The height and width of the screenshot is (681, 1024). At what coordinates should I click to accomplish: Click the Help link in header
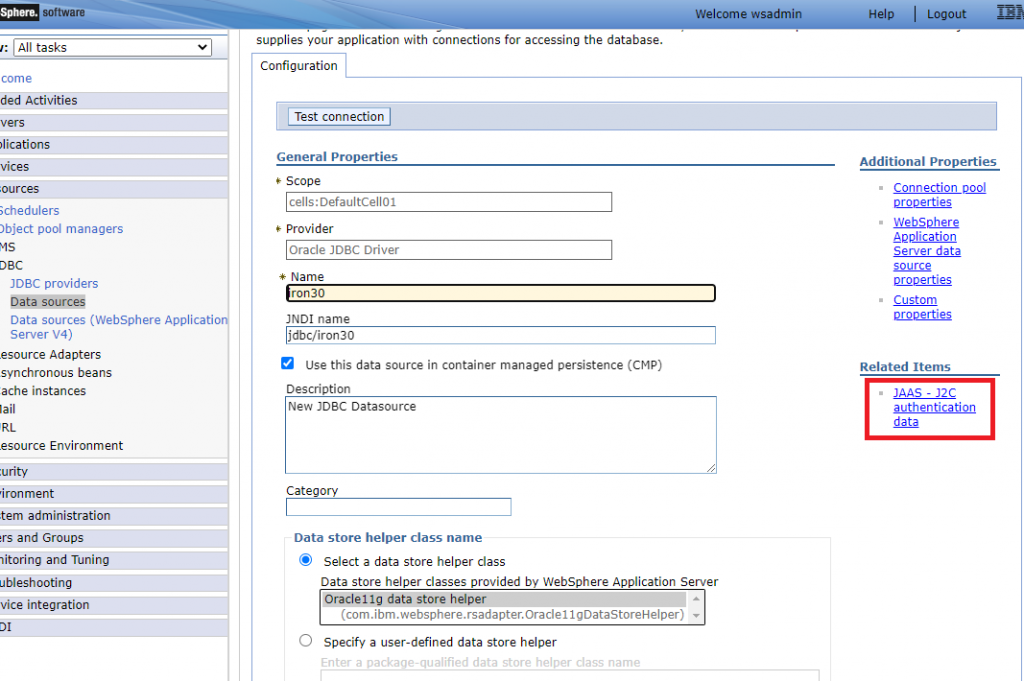click(881, 14)
